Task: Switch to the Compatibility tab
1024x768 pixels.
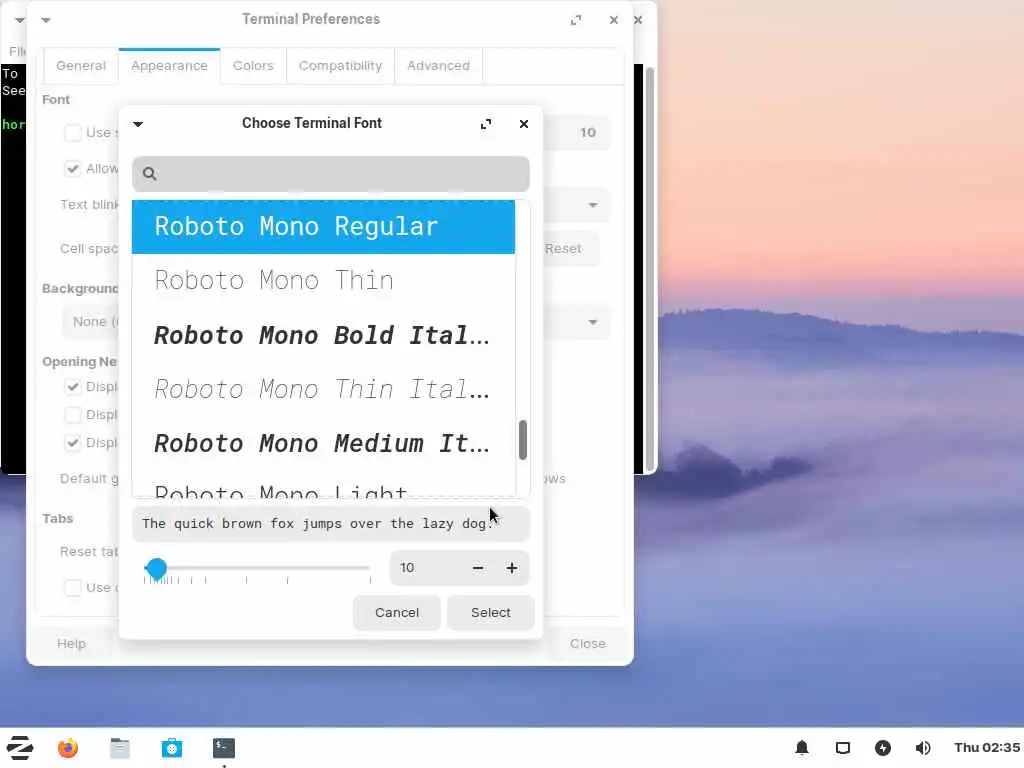Action: tap(340, 66)
